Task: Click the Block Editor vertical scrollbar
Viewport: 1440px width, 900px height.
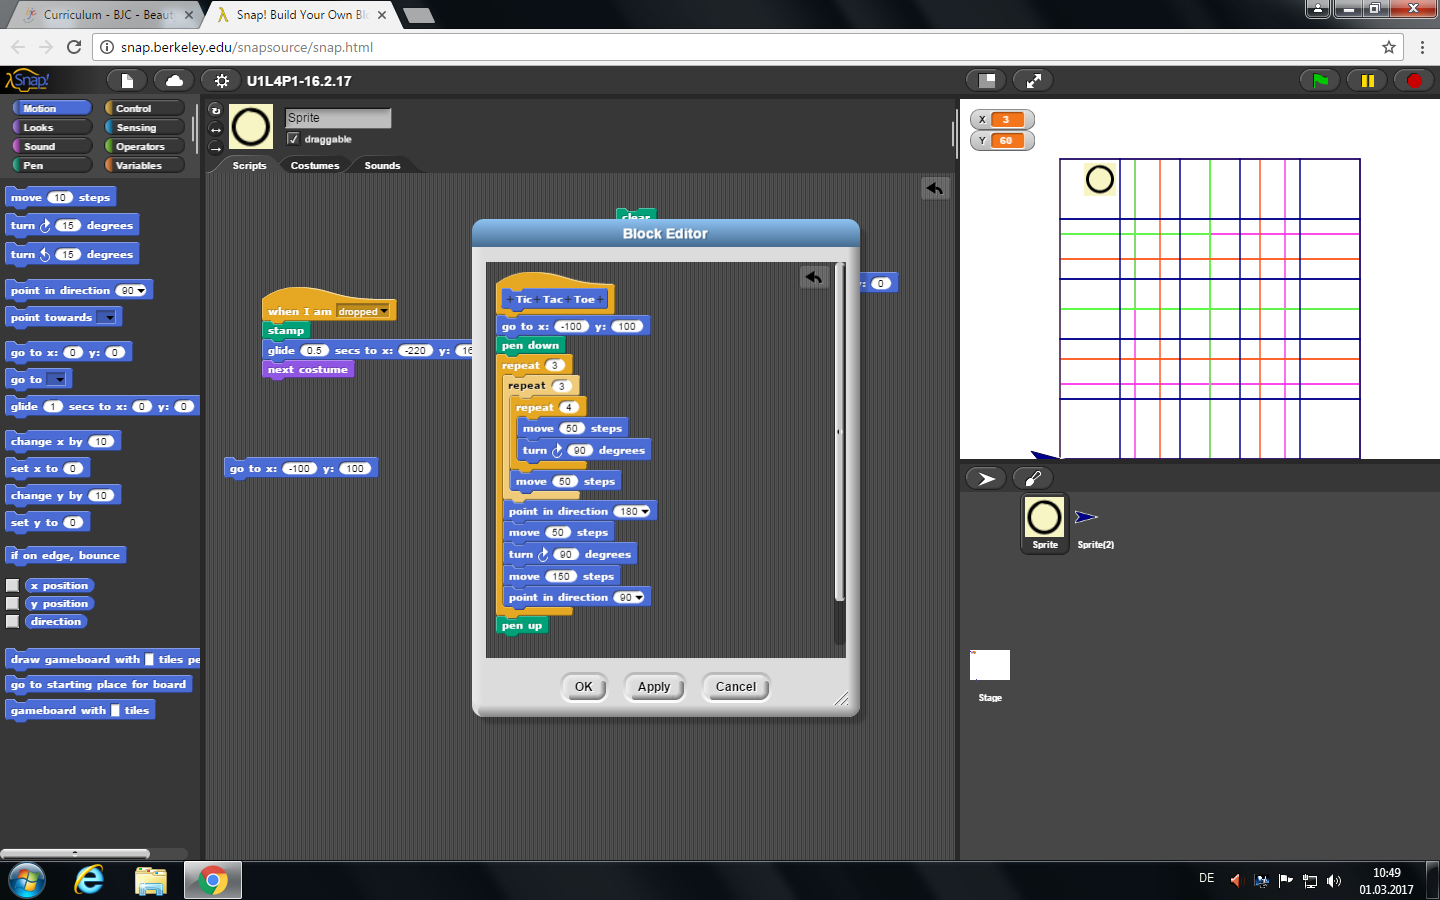Action: [x=840, y=432]
